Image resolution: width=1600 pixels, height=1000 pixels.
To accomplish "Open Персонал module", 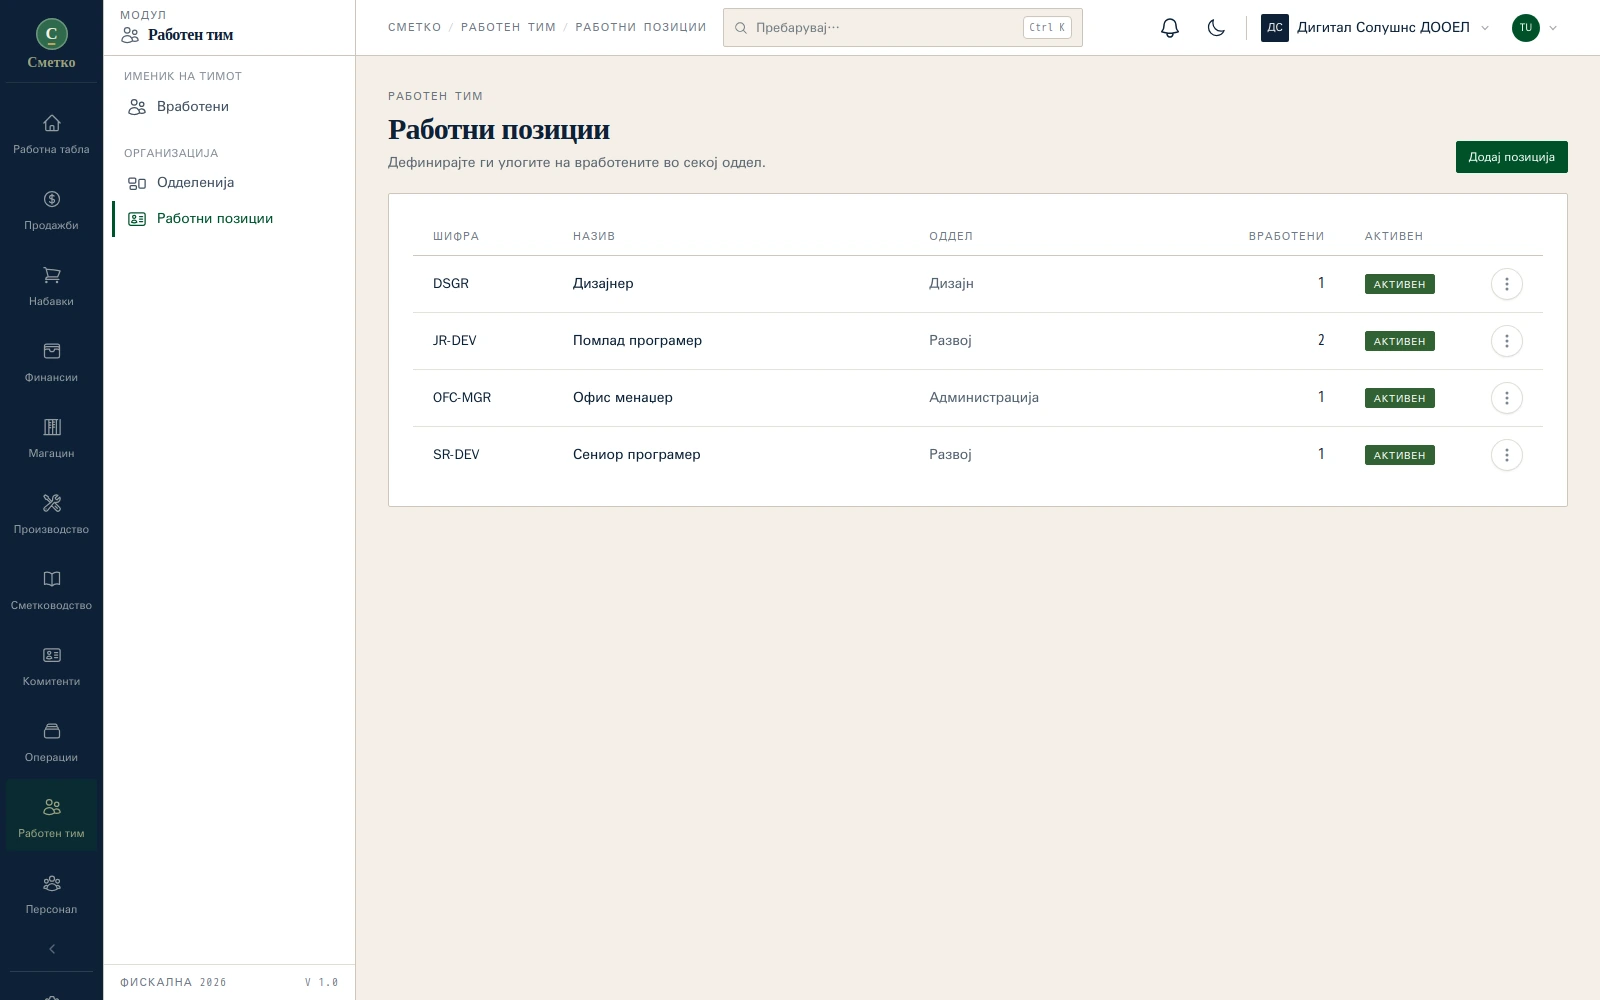I will [x=51, y=895].
